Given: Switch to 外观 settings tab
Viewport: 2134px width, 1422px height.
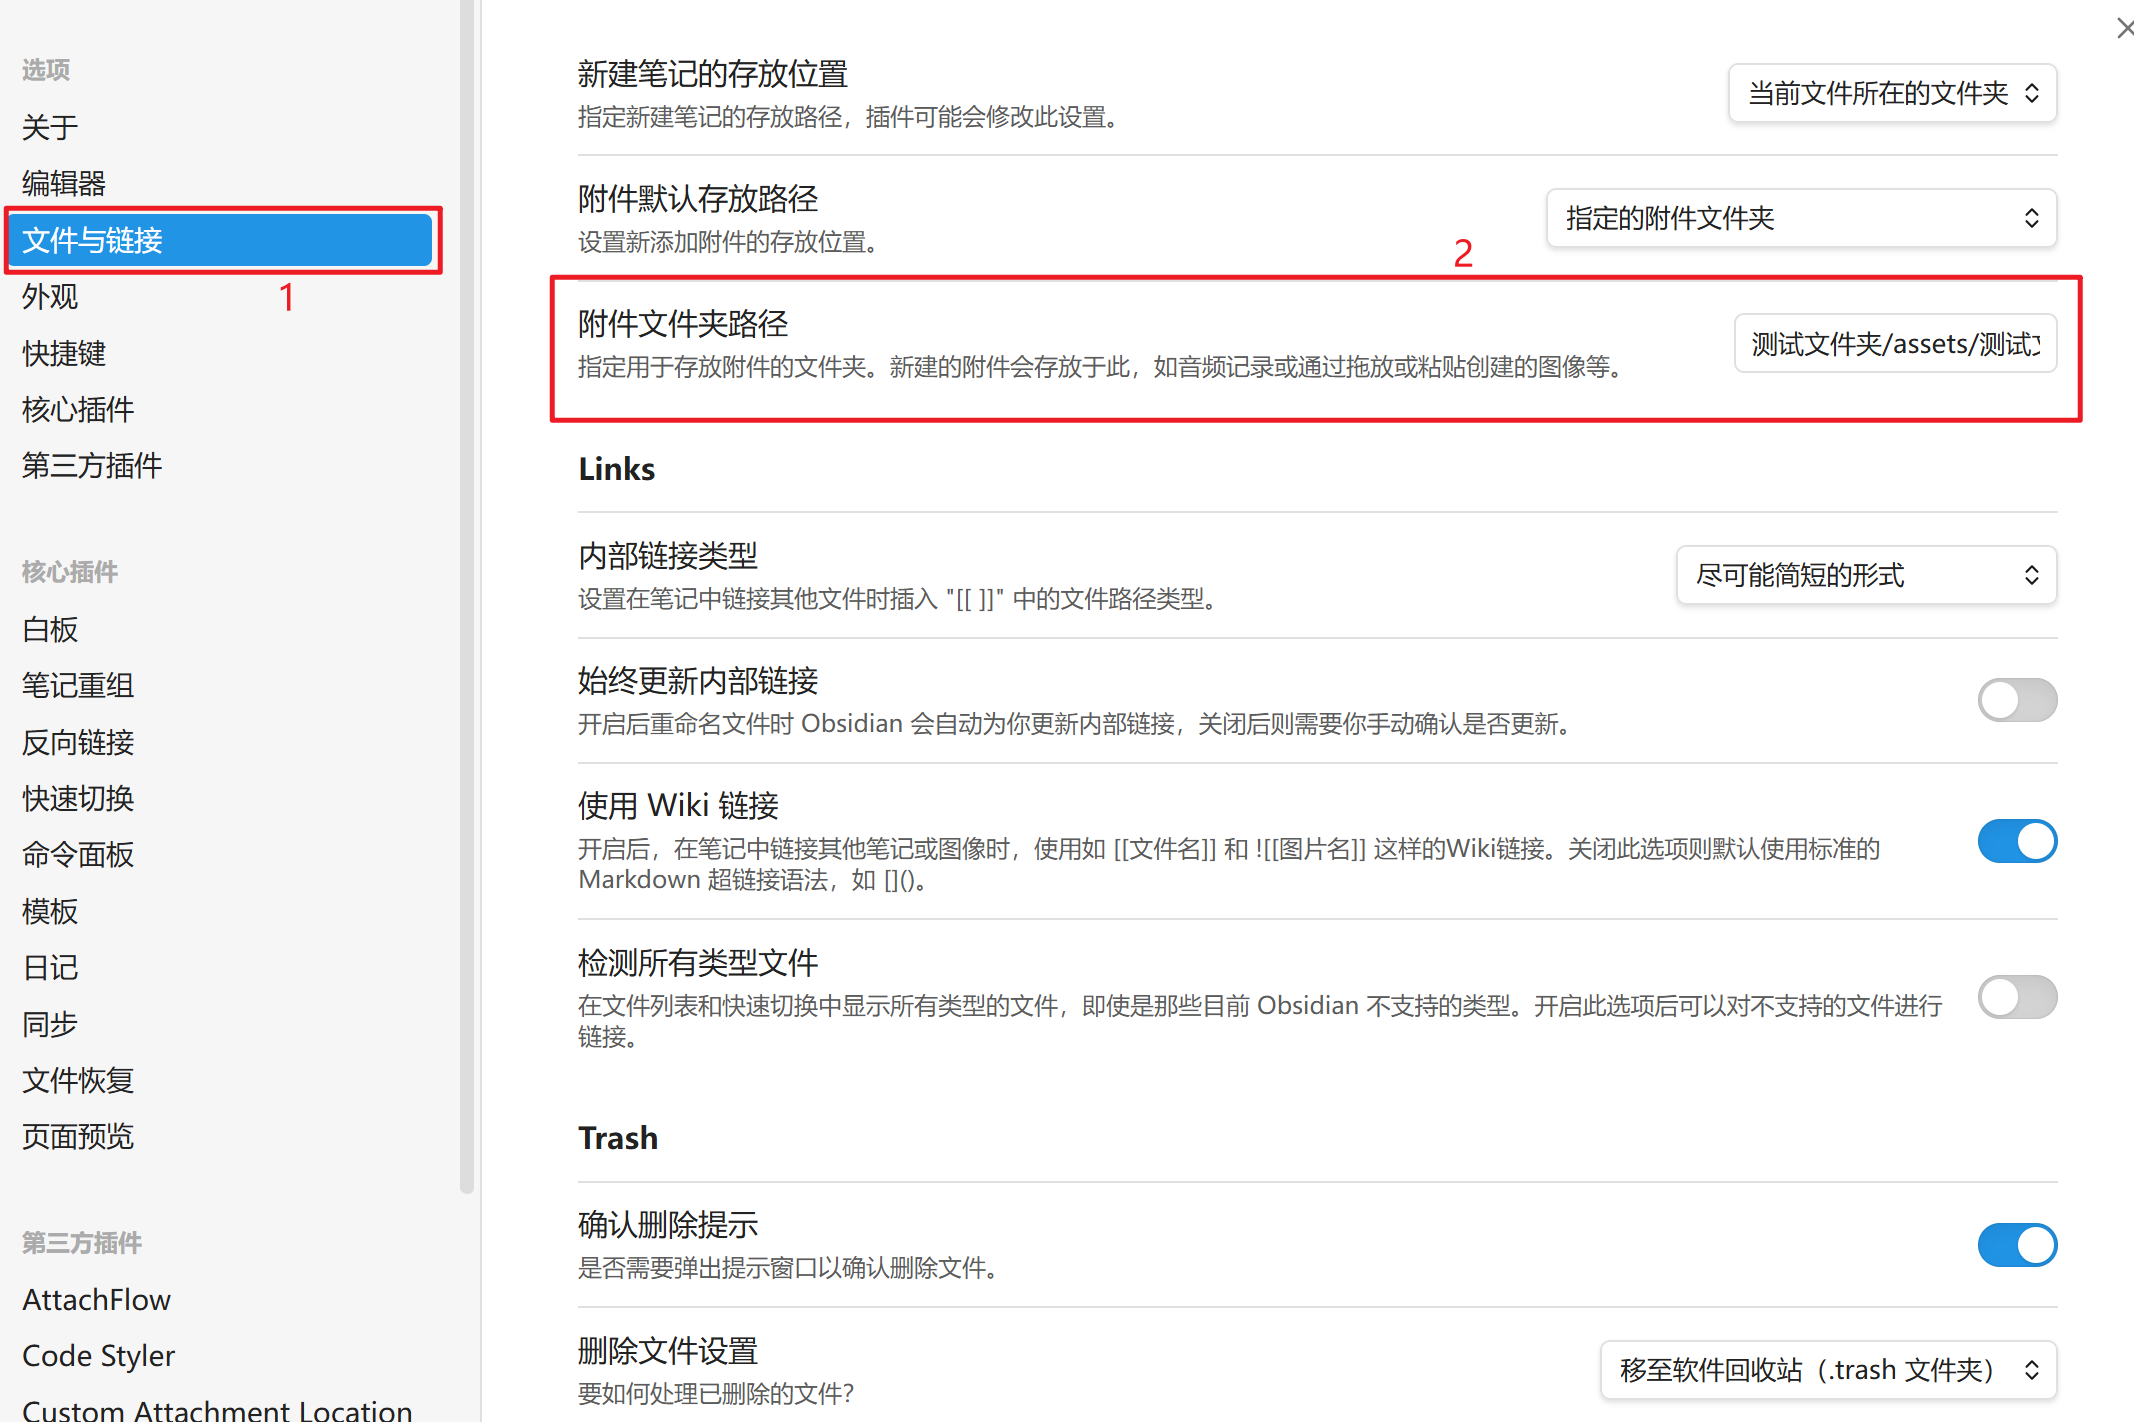Looking at the screenshot, I should point(50,297).
